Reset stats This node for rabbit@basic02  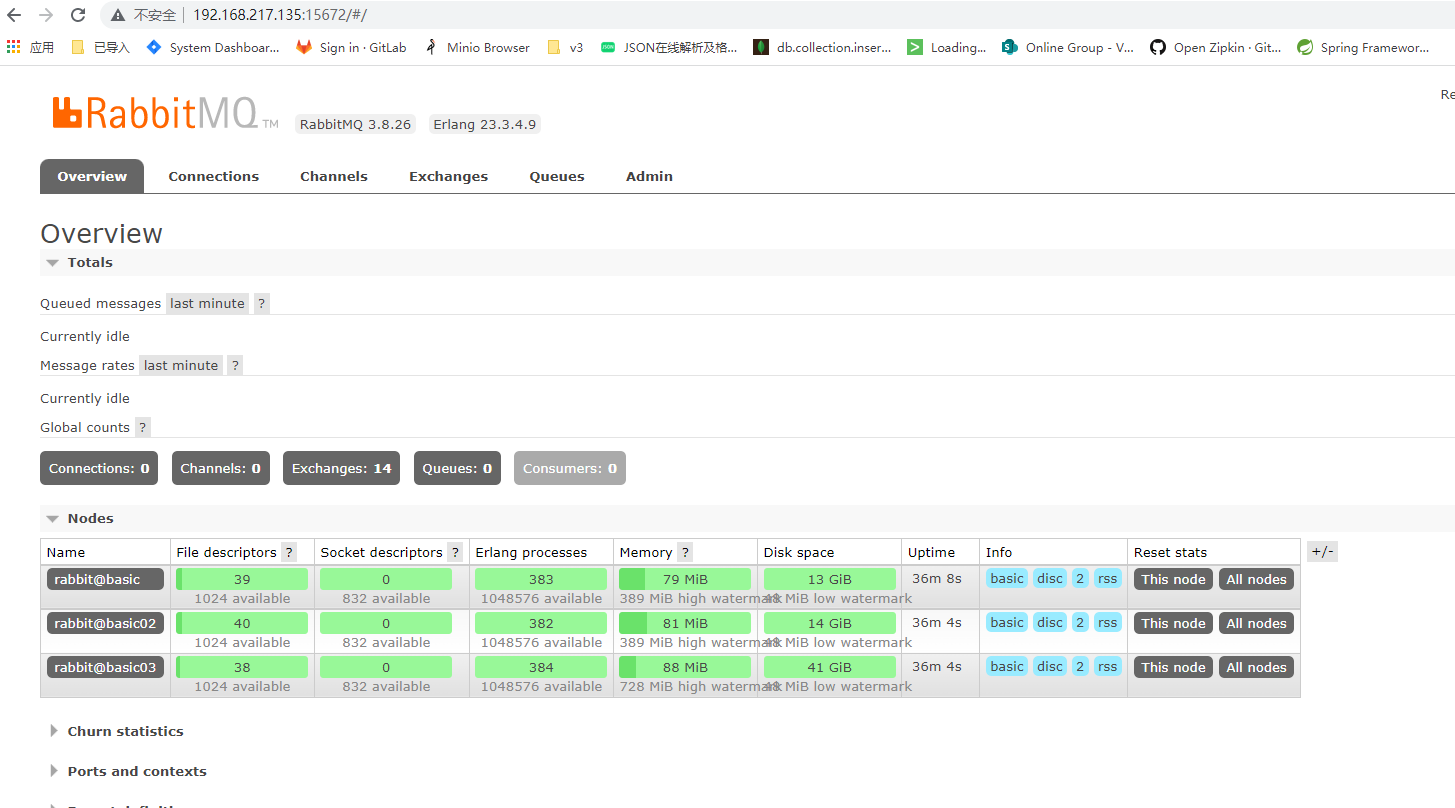[1173, 623]
